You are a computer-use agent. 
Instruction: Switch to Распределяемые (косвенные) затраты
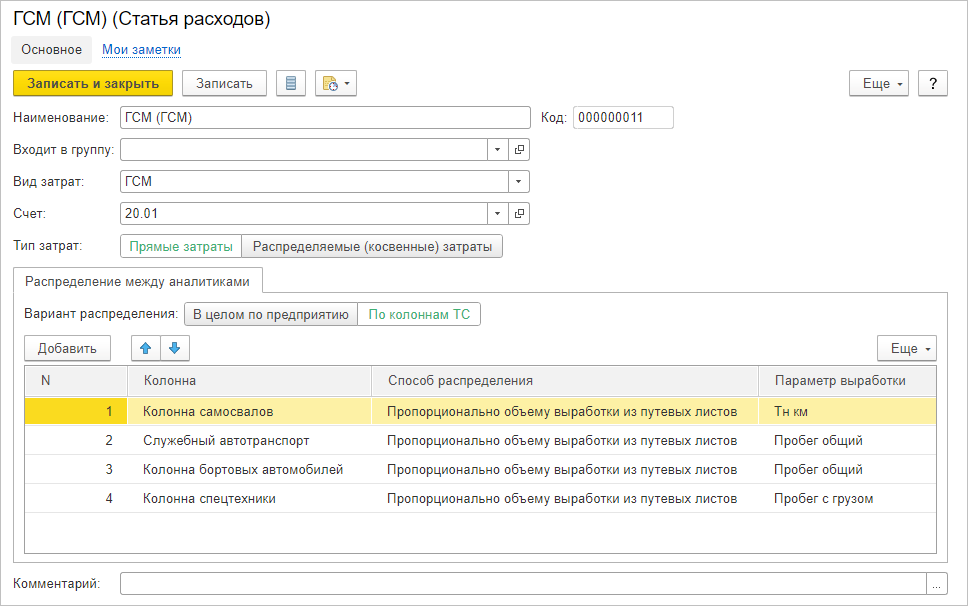coord(372,246)
